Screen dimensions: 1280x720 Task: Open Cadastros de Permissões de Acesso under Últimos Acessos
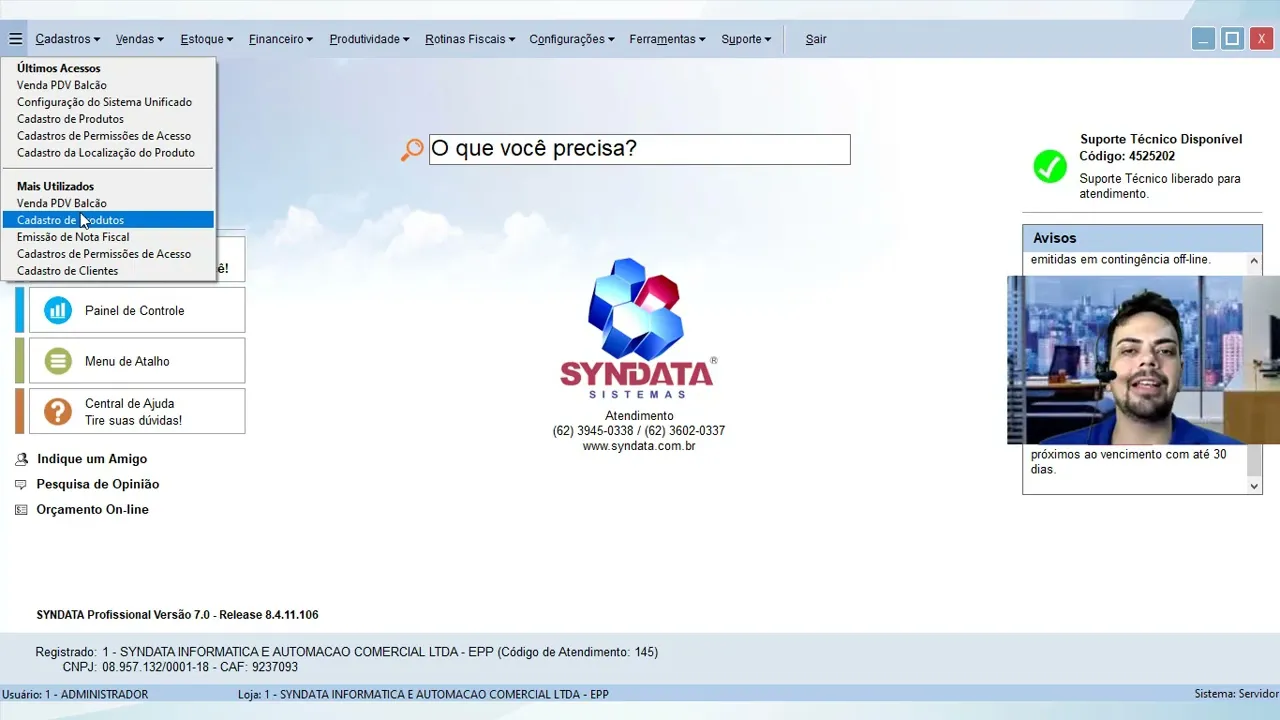[x=104, y=136]
